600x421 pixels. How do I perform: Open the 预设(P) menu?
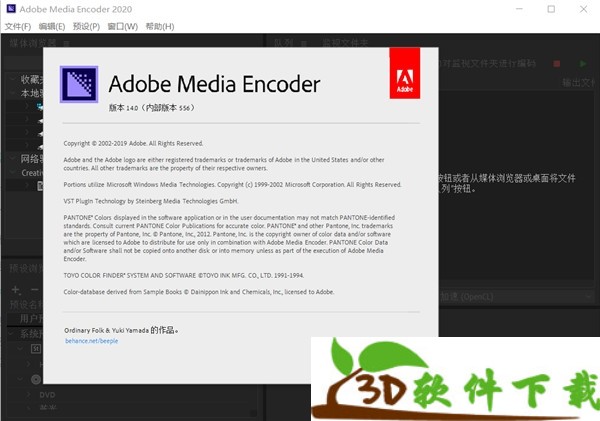coord(86,26)
